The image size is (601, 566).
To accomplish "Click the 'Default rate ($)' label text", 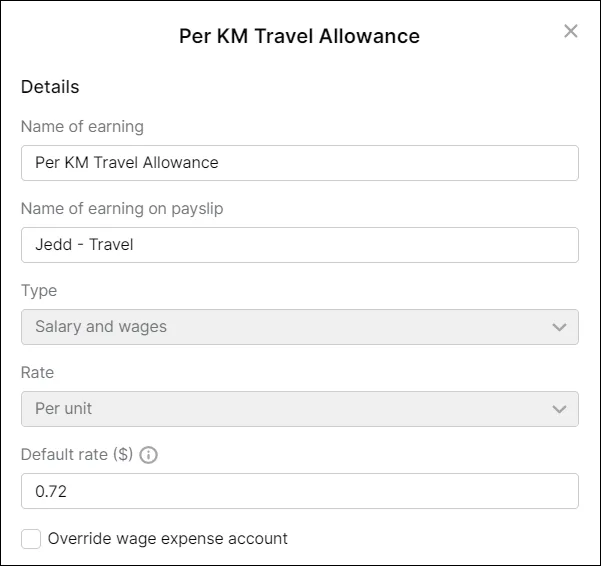I will point(77,455).
